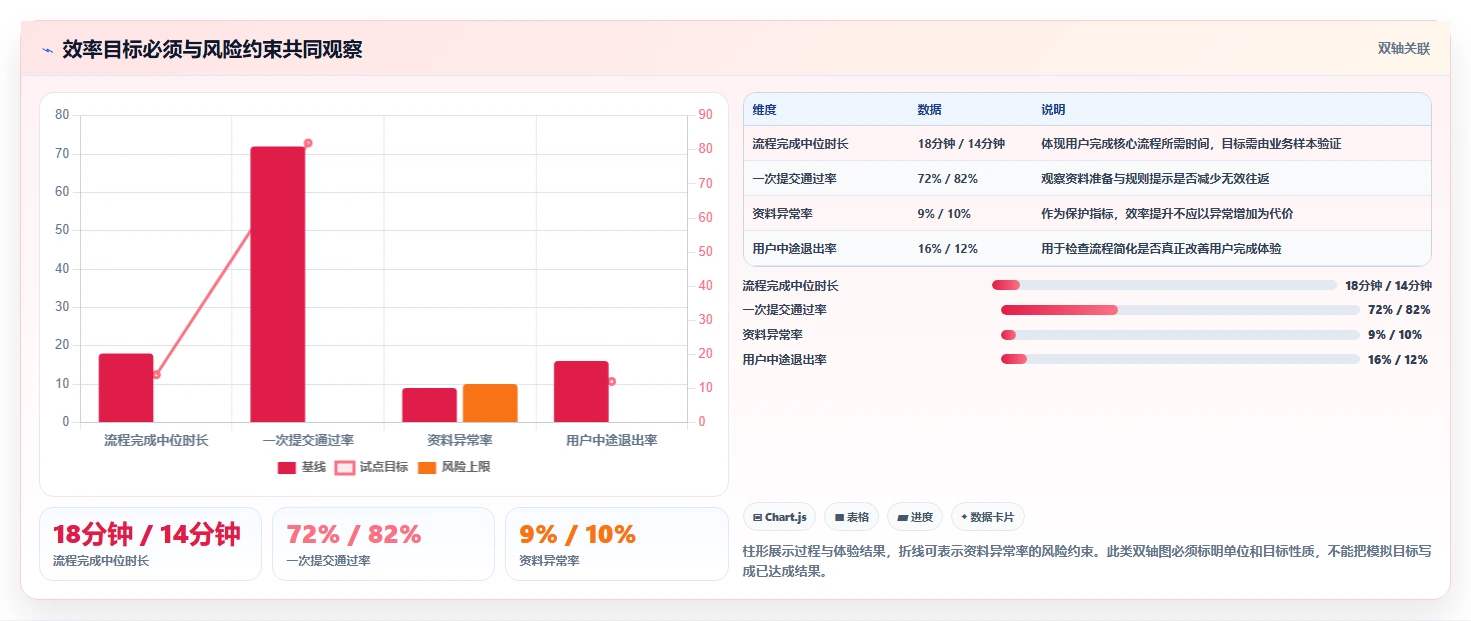Click the icon in the 表格 chip

(839, 517)
